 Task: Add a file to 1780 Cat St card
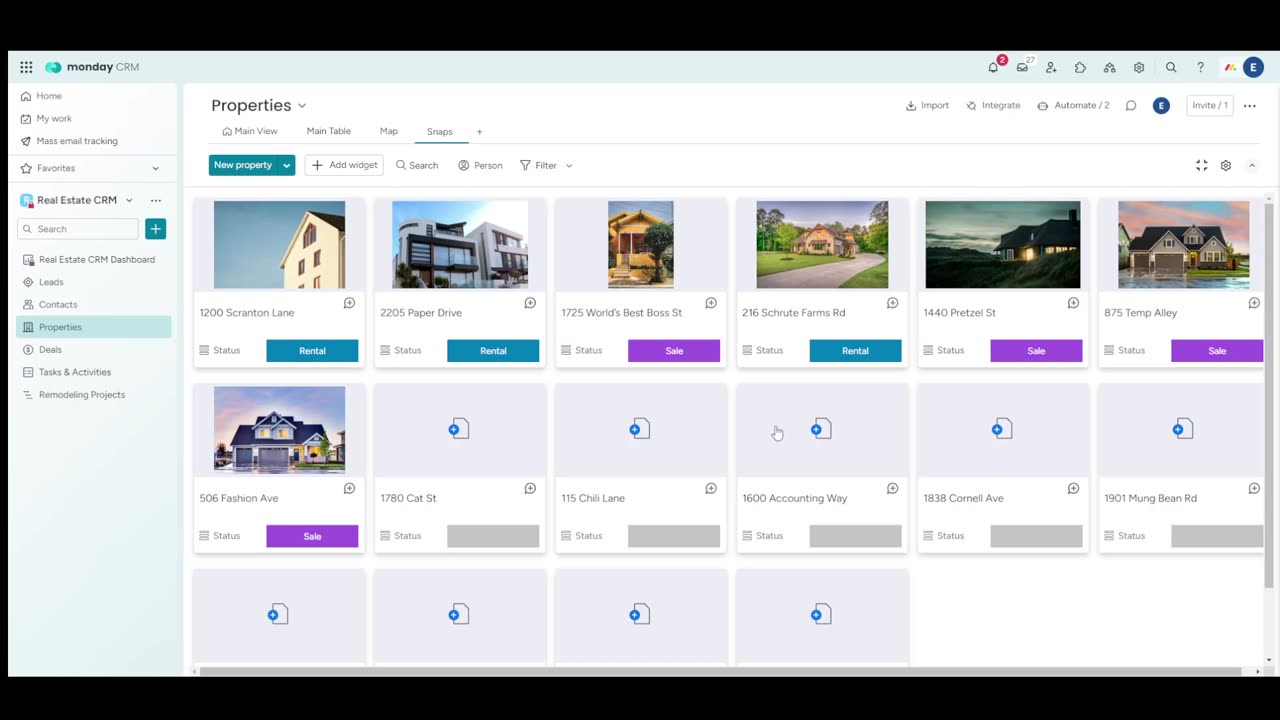pos(459,429)
